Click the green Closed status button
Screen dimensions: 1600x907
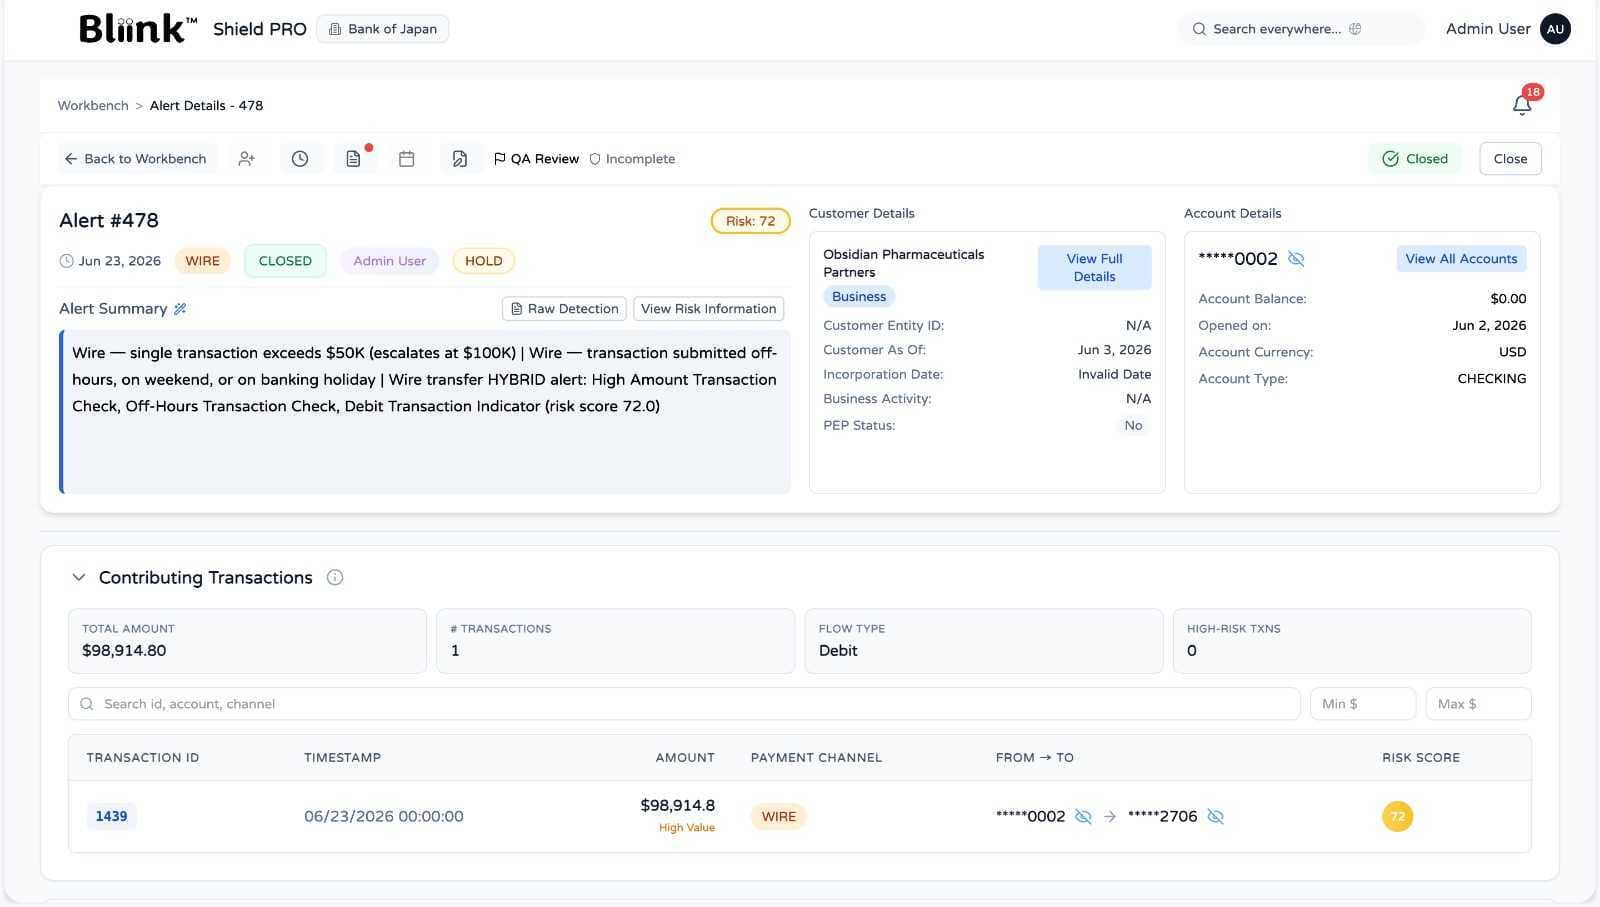coord(1415,159)
